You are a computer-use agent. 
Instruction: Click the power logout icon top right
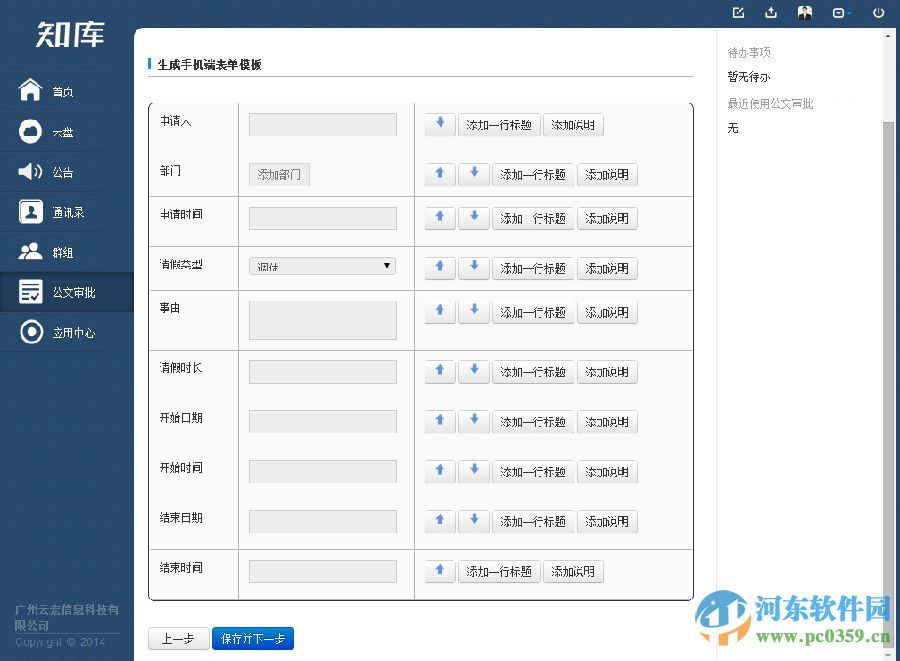point(878,13)
